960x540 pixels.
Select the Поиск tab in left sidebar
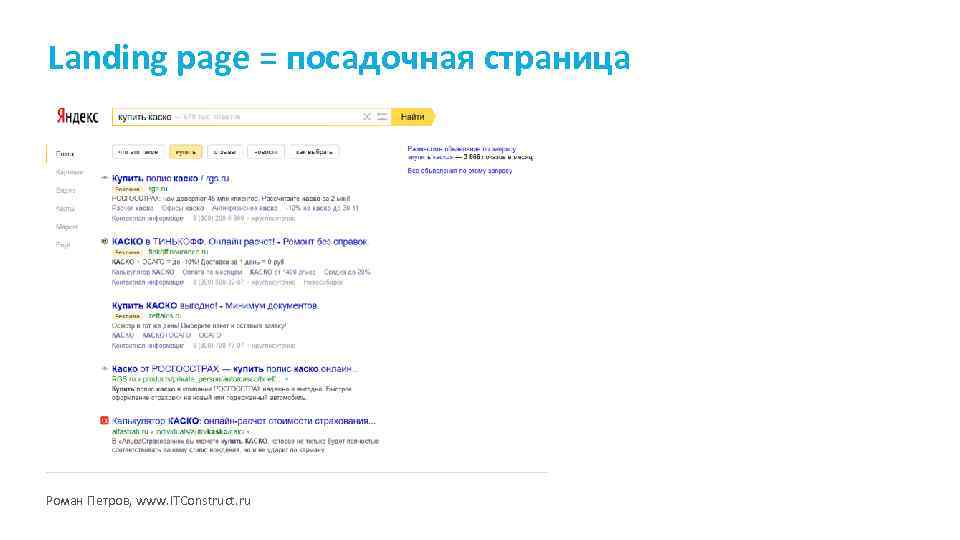point(65,154)
